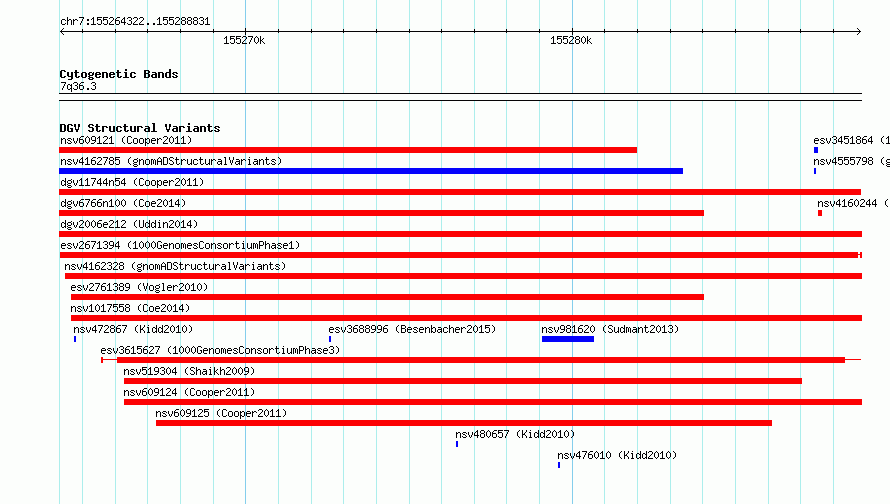Click the left arrowhead on the ruler
This screenshot has width=890, height=504.
[x=62, y=31]
